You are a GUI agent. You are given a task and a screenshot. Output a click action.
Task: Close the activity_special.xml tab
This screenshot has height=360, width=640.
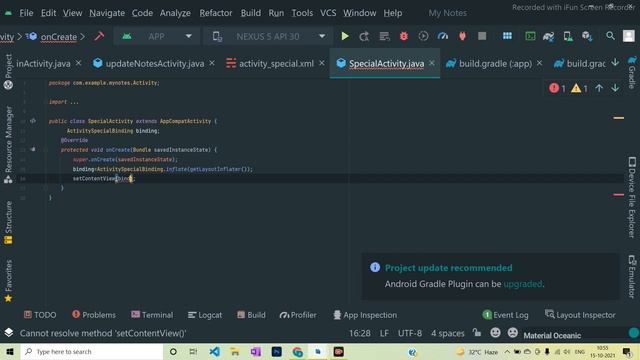point(322,63)
